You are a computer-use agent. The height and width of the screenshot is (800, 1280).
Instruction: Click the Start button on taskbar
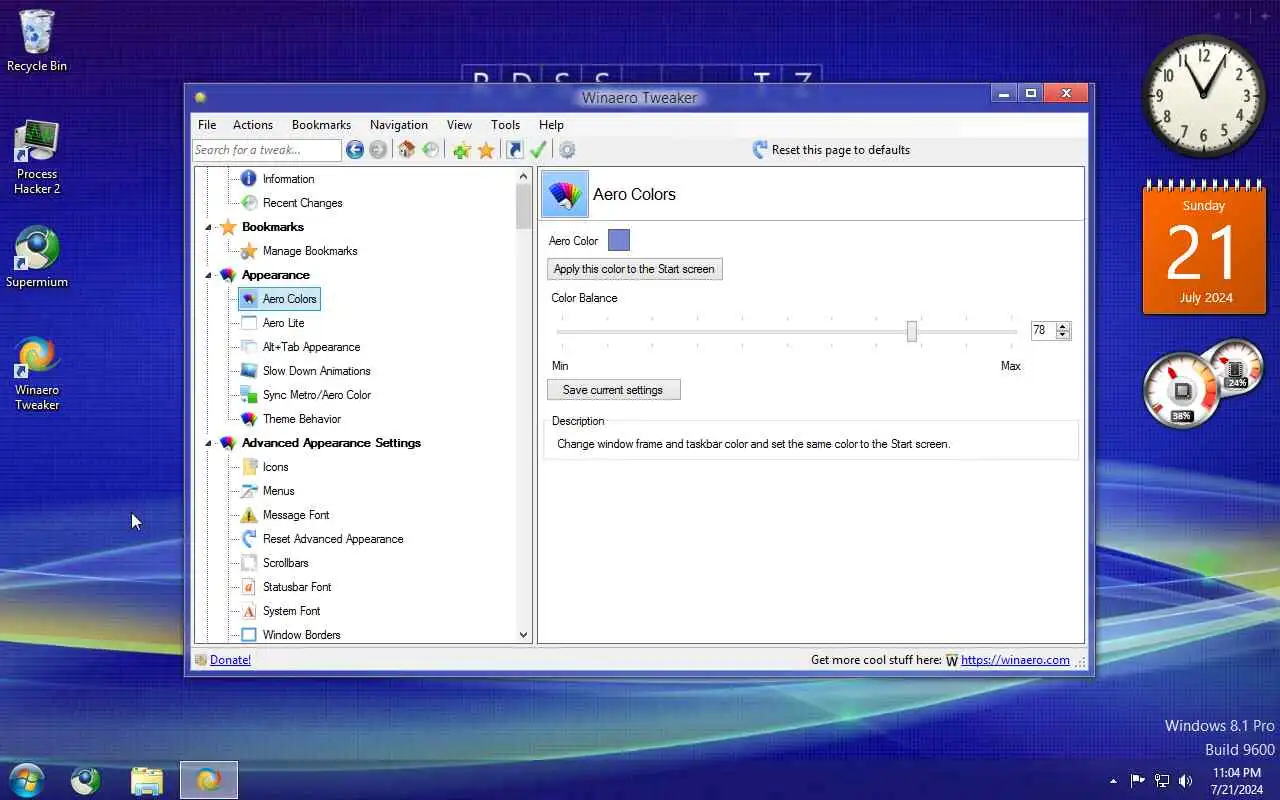26,780
